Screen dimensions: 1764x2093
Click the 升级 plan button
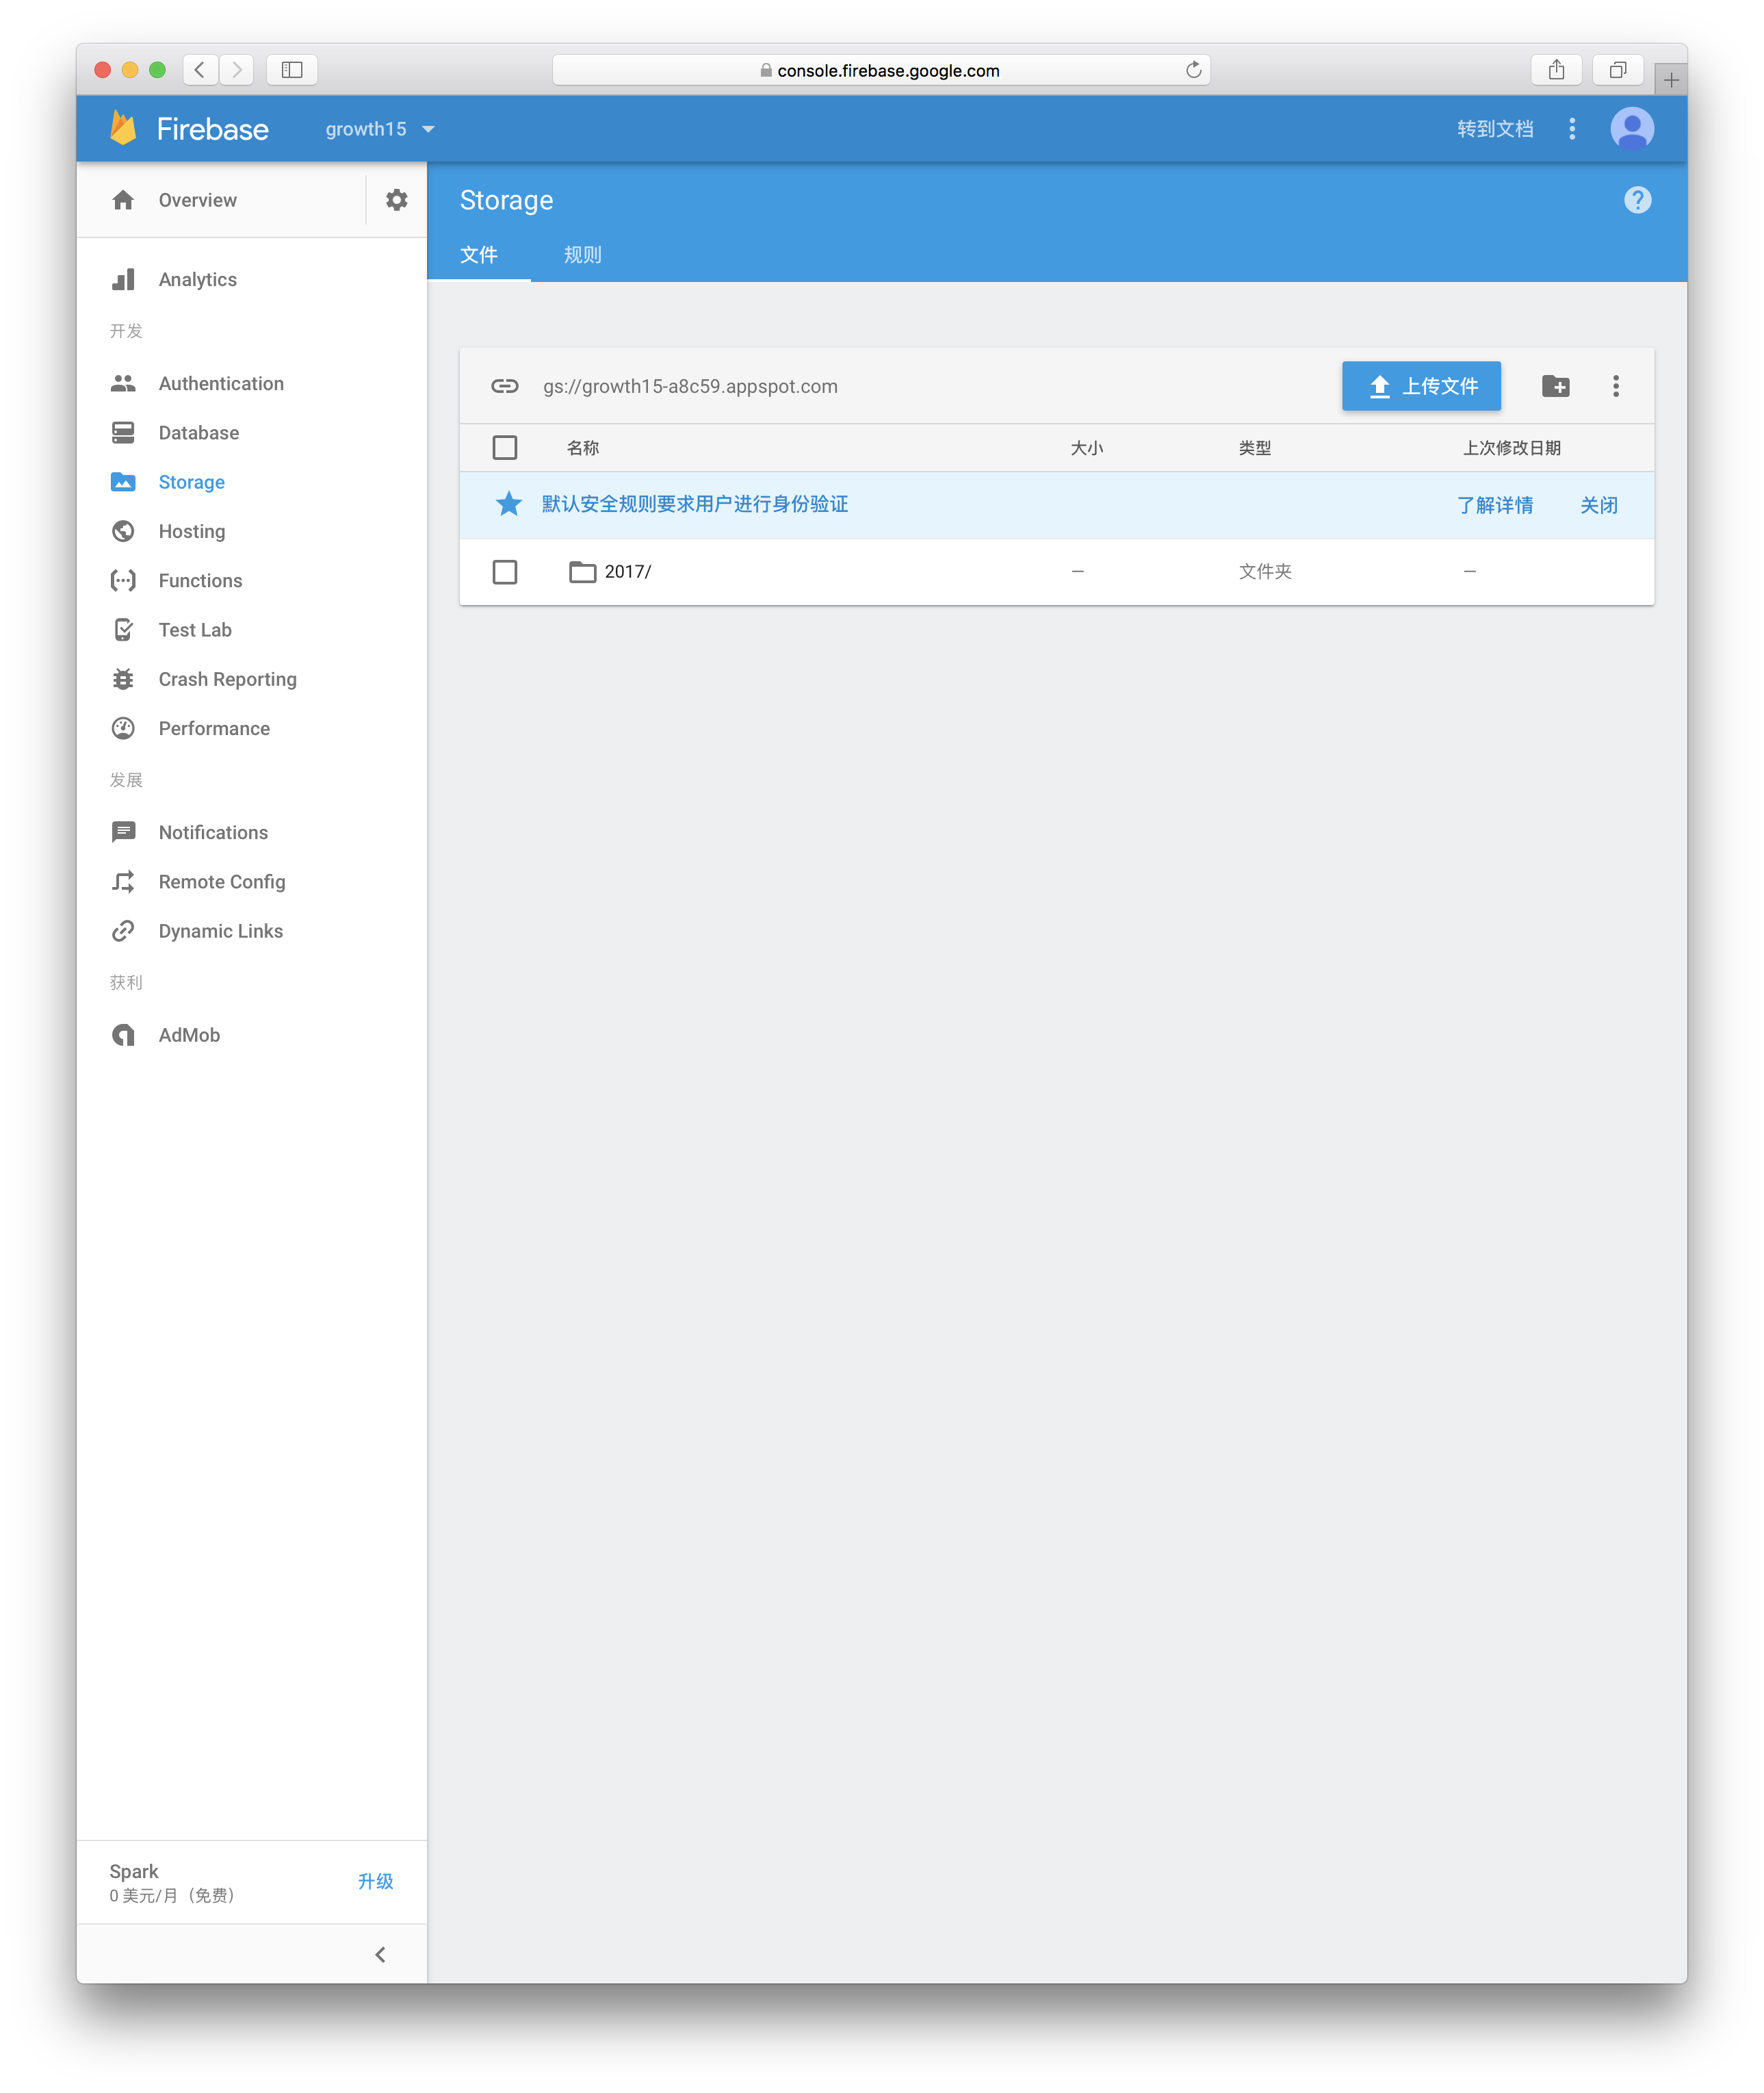click(x=373, y=1882)
